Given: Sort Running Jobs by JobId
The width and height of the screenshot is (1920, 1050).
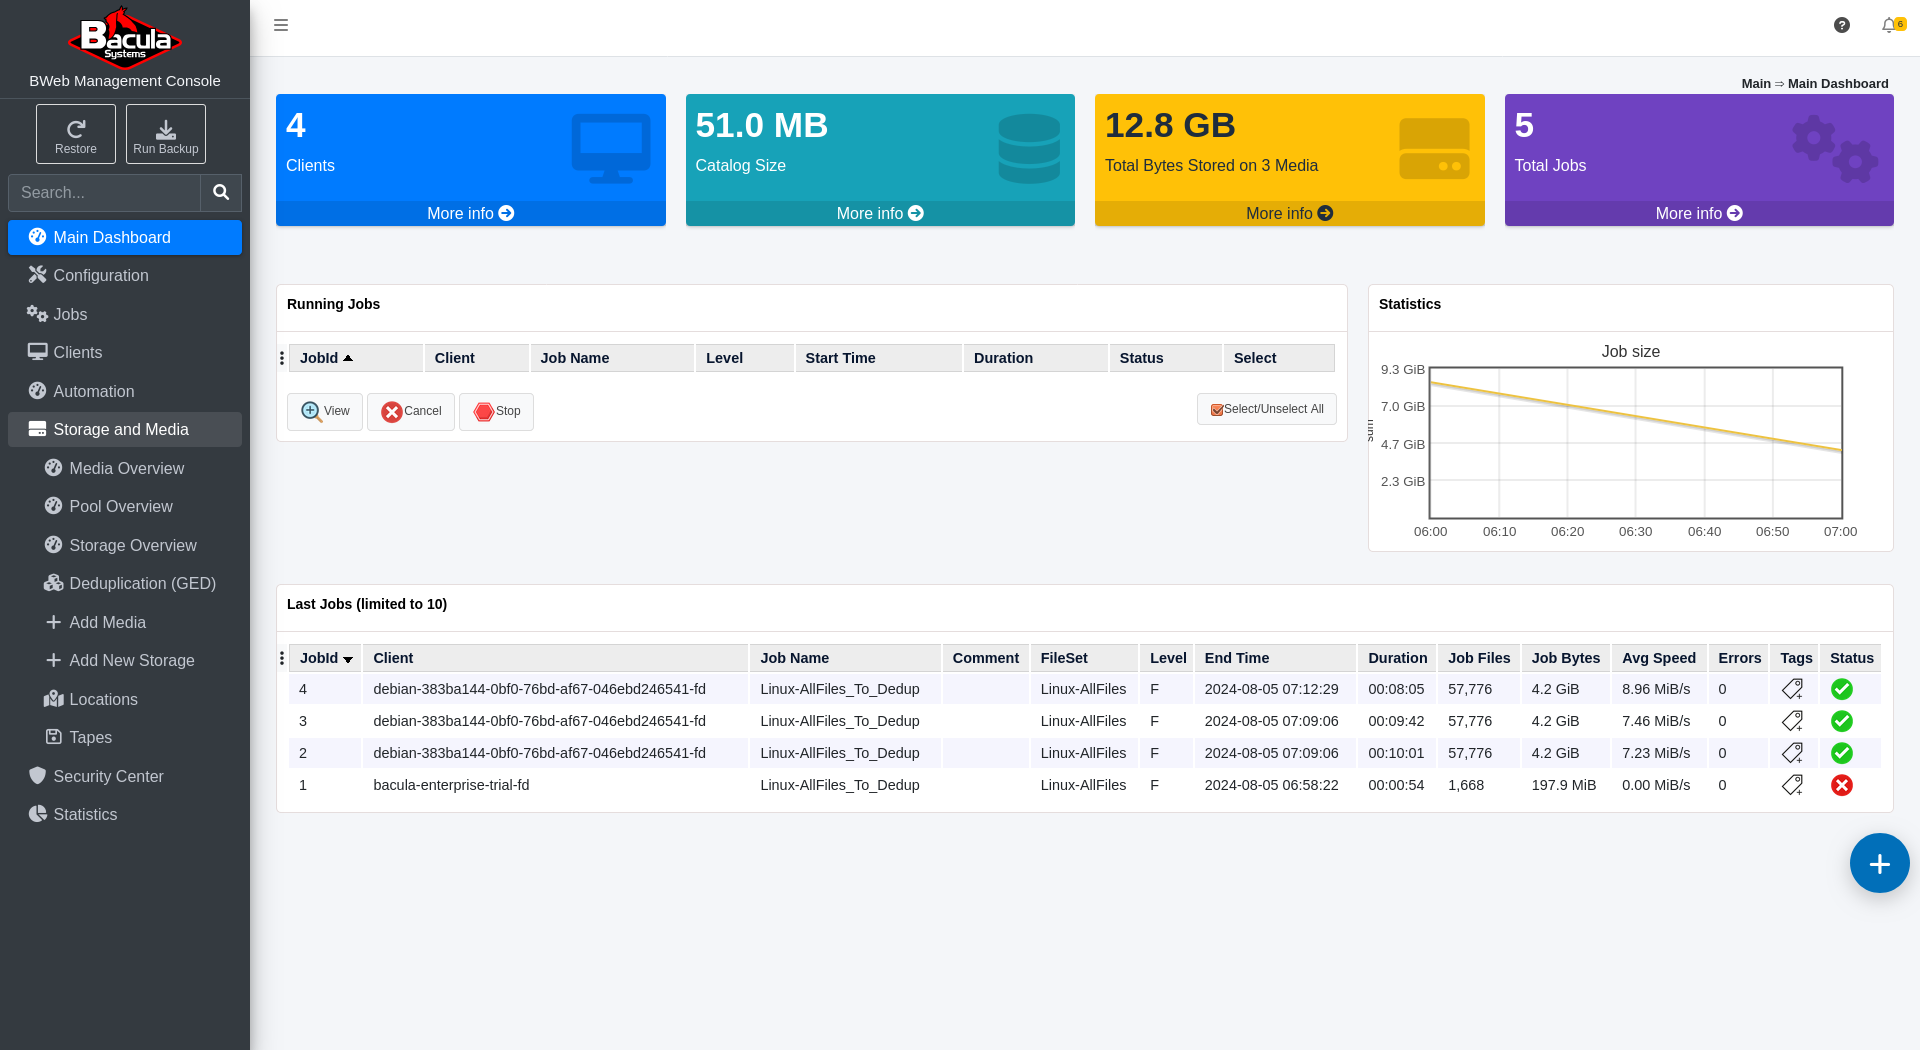Looking at the screenshot, I should click(356, 358).
